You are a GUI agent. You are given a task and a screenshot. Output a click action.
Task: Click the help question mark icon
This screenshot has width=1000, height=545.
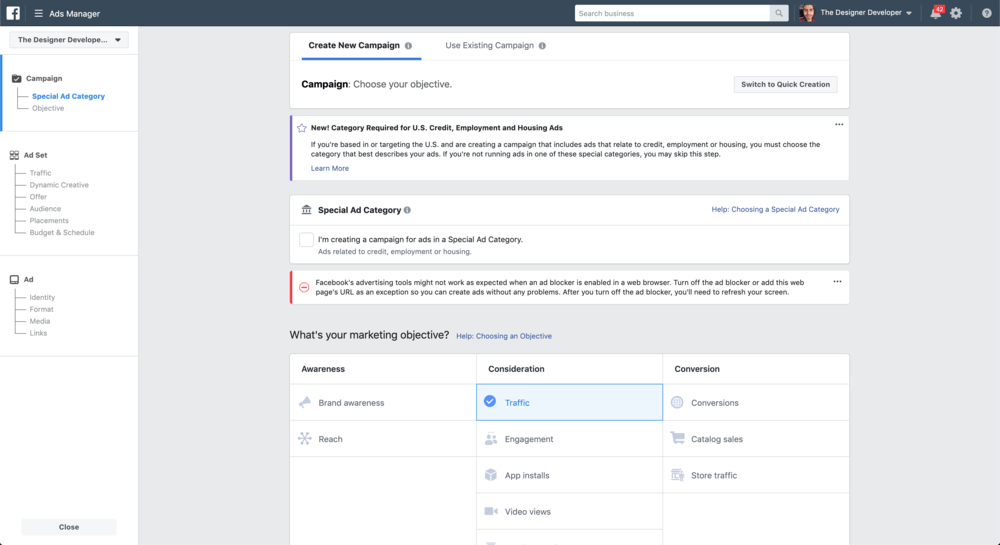(x=986, y=13)
